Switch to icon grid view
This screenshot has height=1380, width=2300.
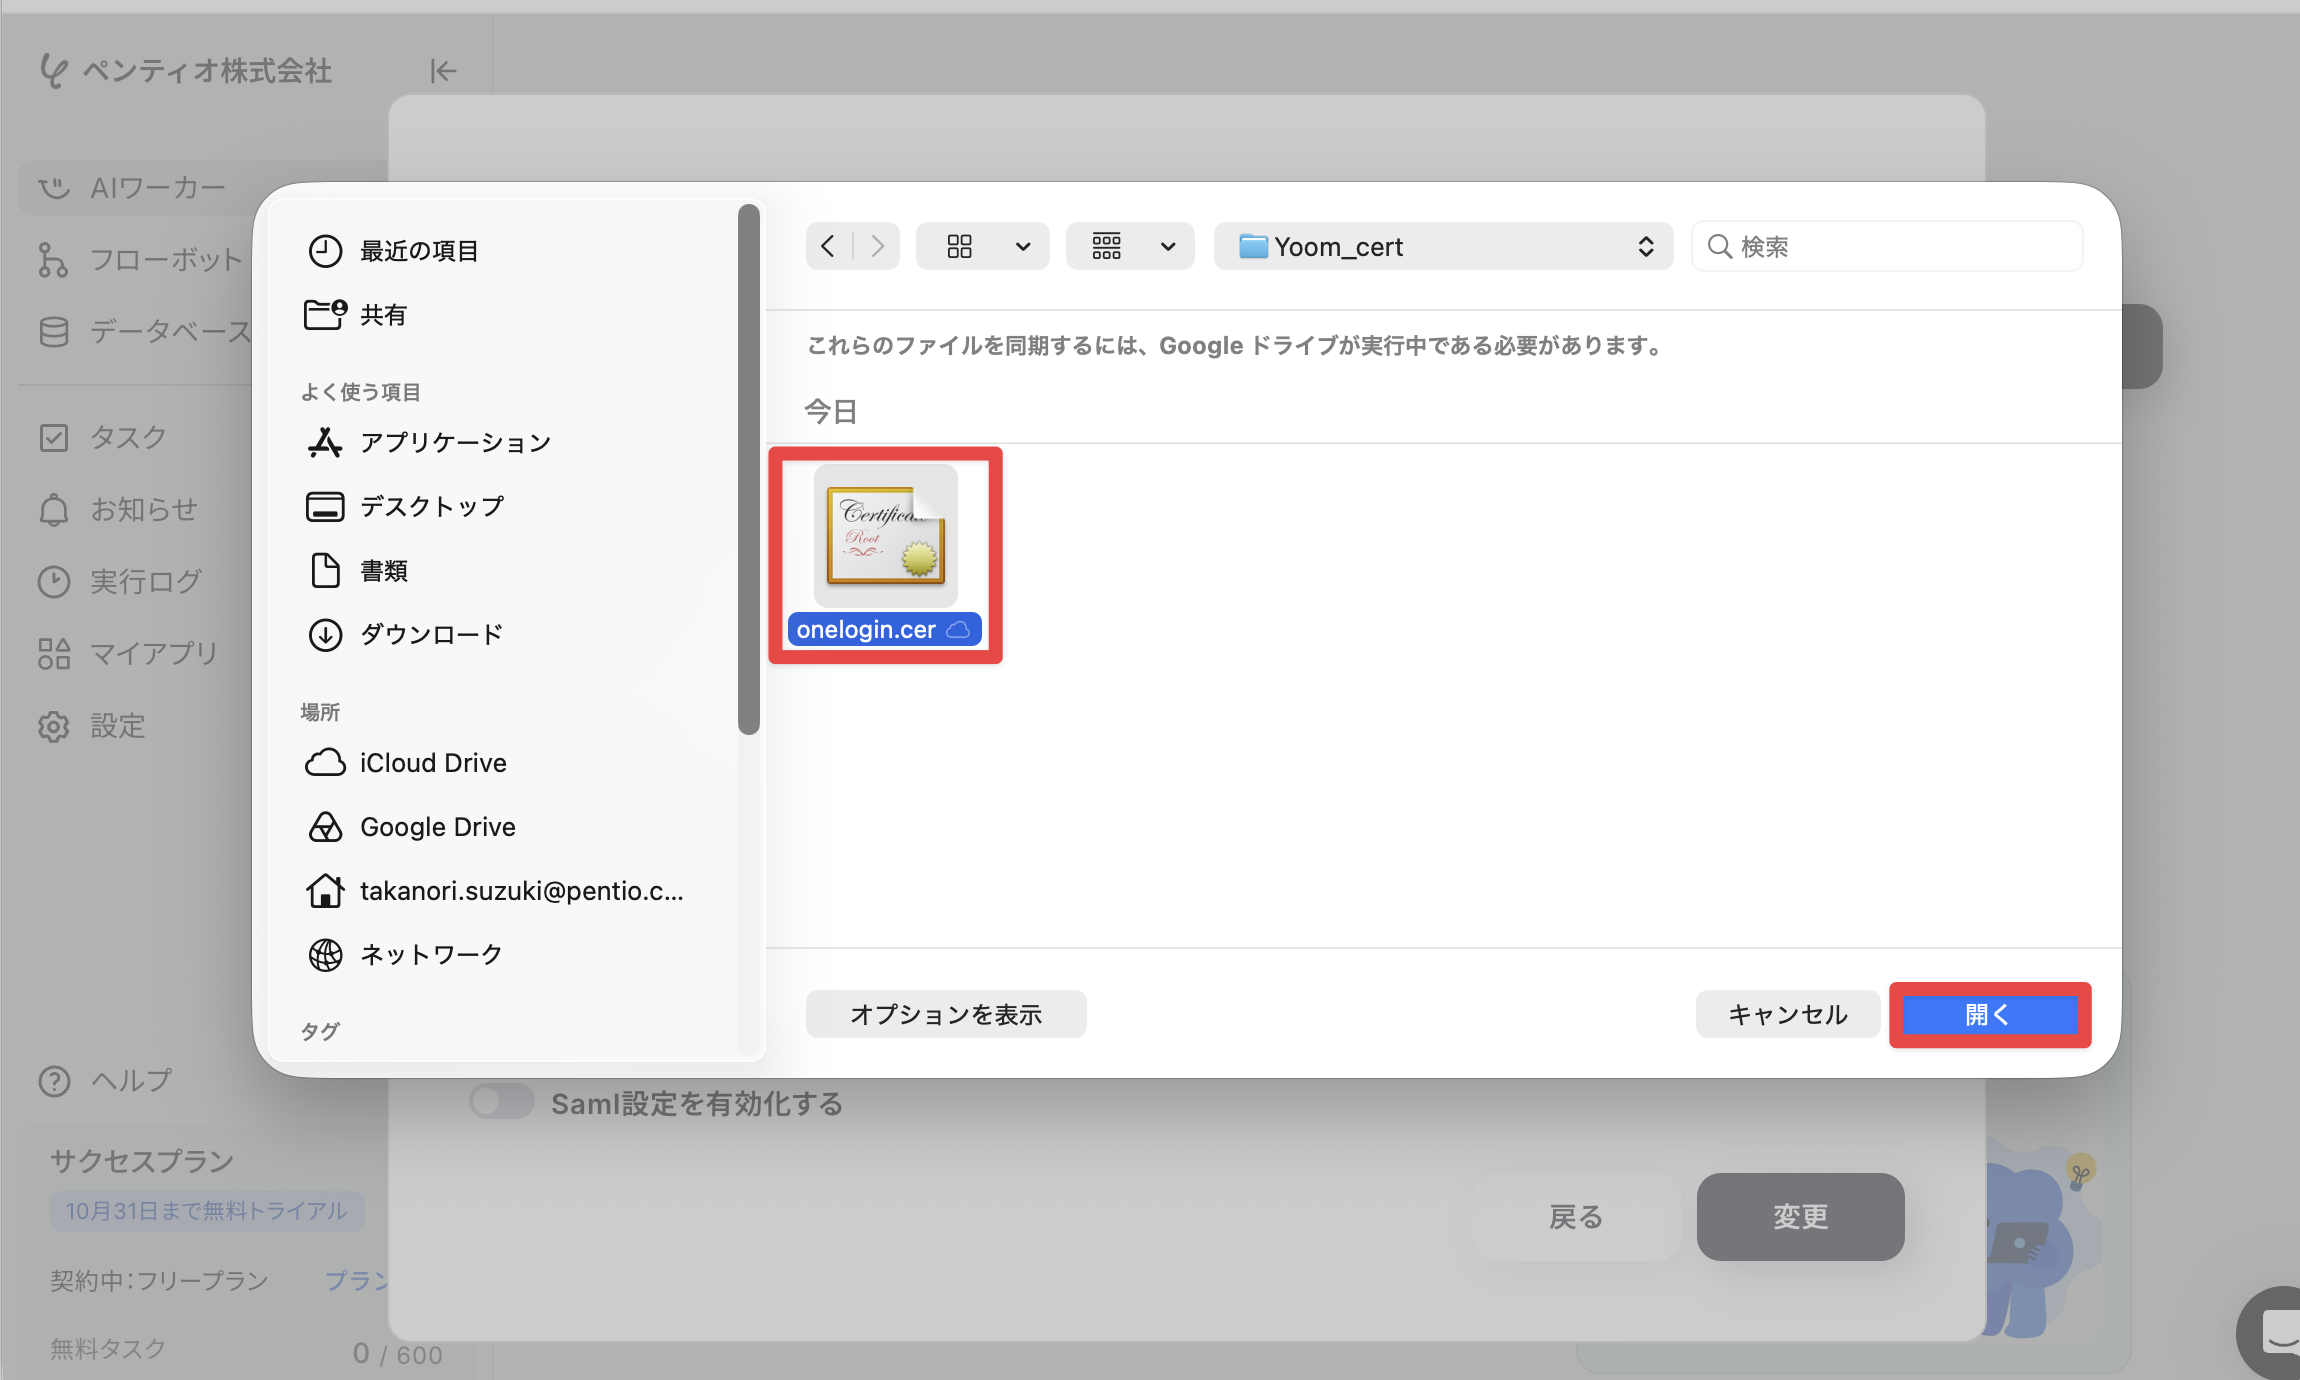(960, 246)
